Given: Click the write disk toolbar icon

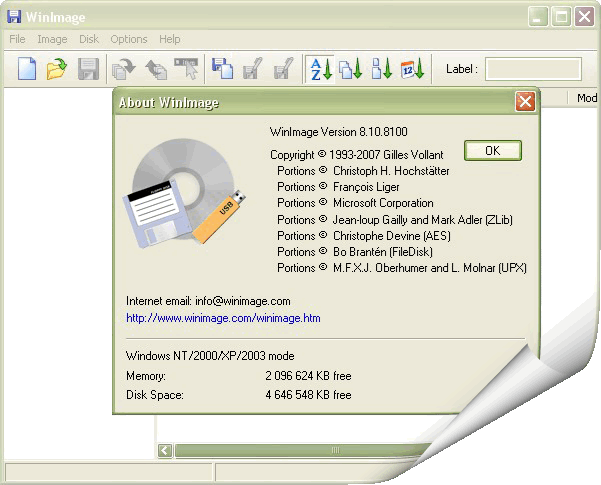Looking at the screenshot, I should 156,70.
